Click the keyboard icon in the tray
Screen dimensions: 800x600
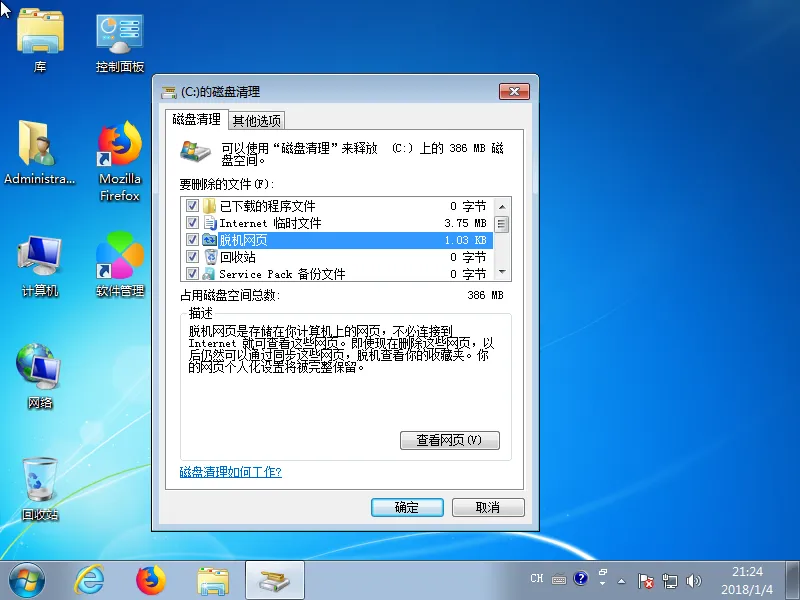tap(559, 580)
